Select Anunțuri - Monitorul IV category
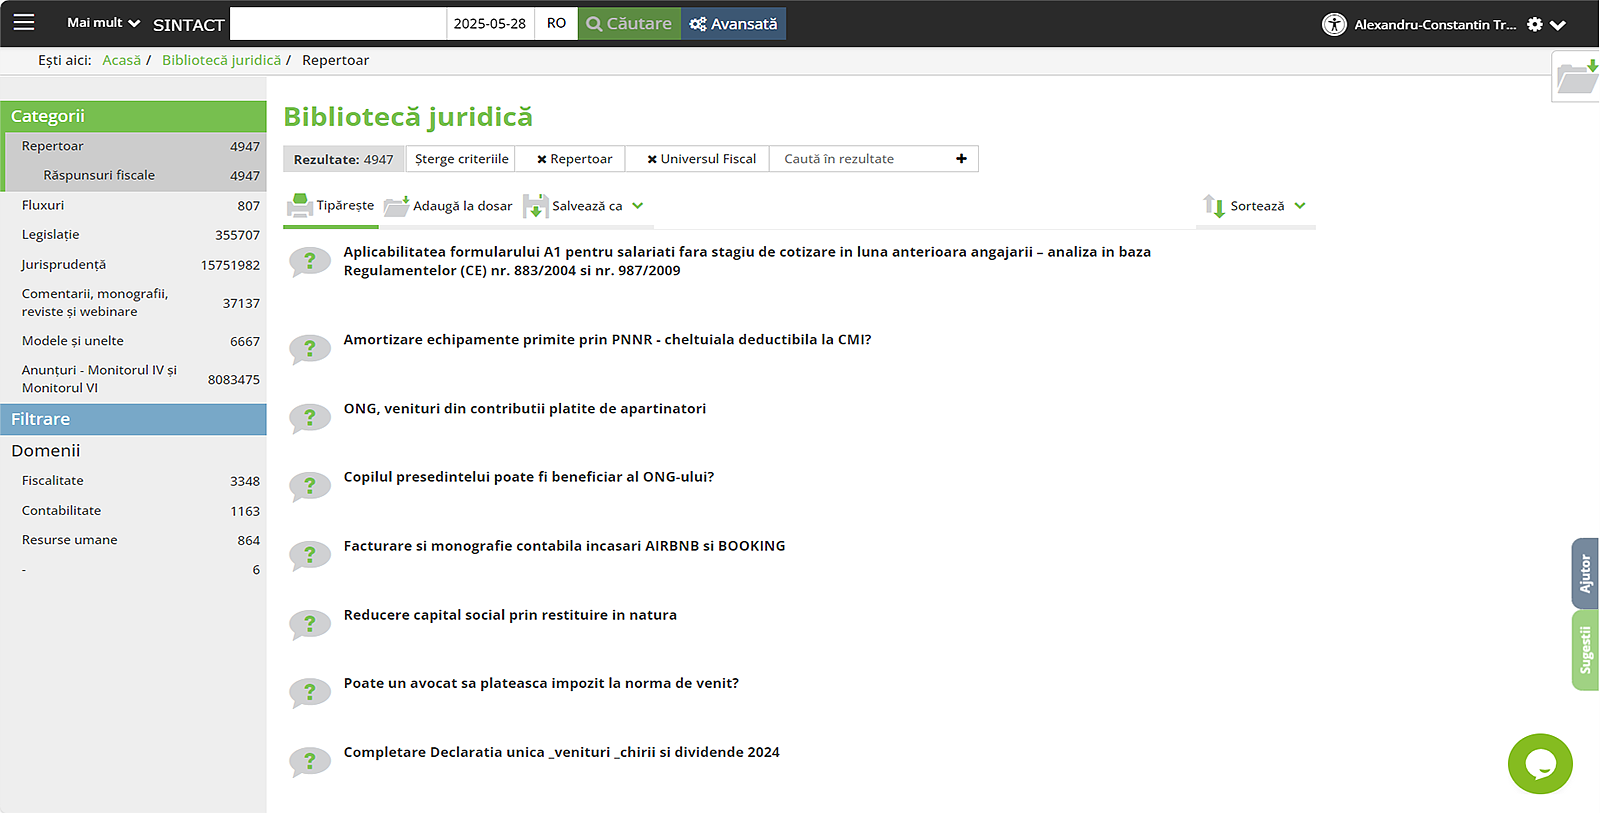 pos(135,379)
